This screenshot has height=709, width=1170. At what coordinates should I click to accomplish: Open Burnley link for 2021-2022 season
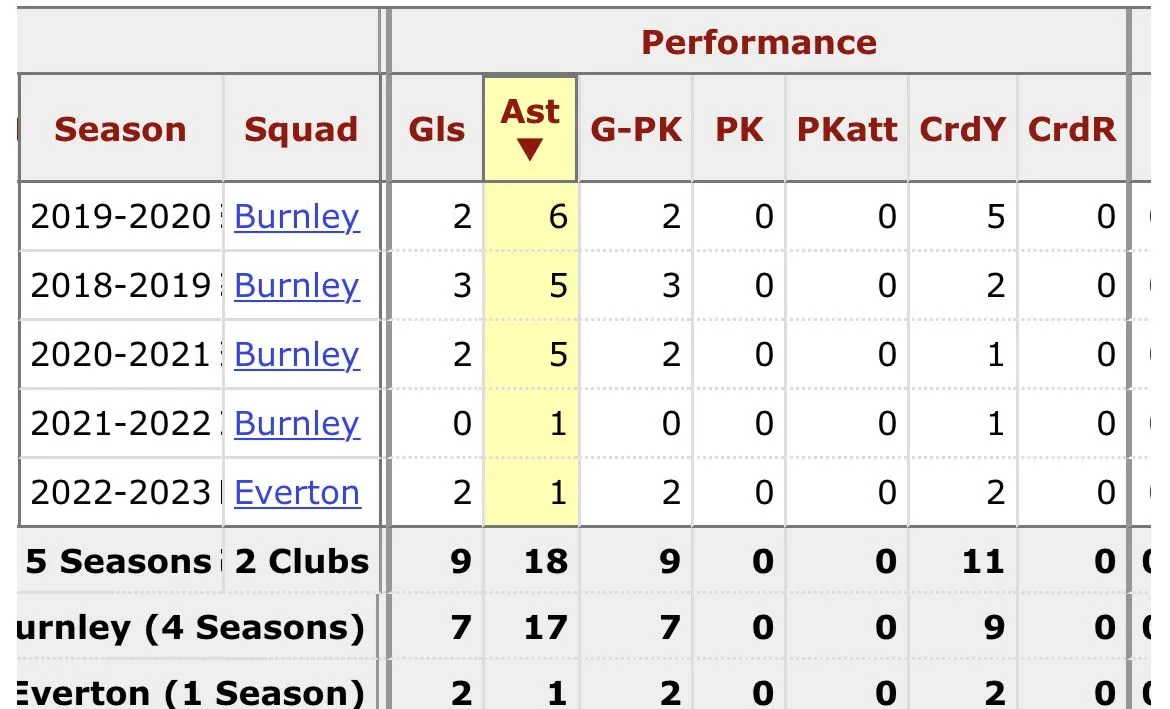coord(296,424)
